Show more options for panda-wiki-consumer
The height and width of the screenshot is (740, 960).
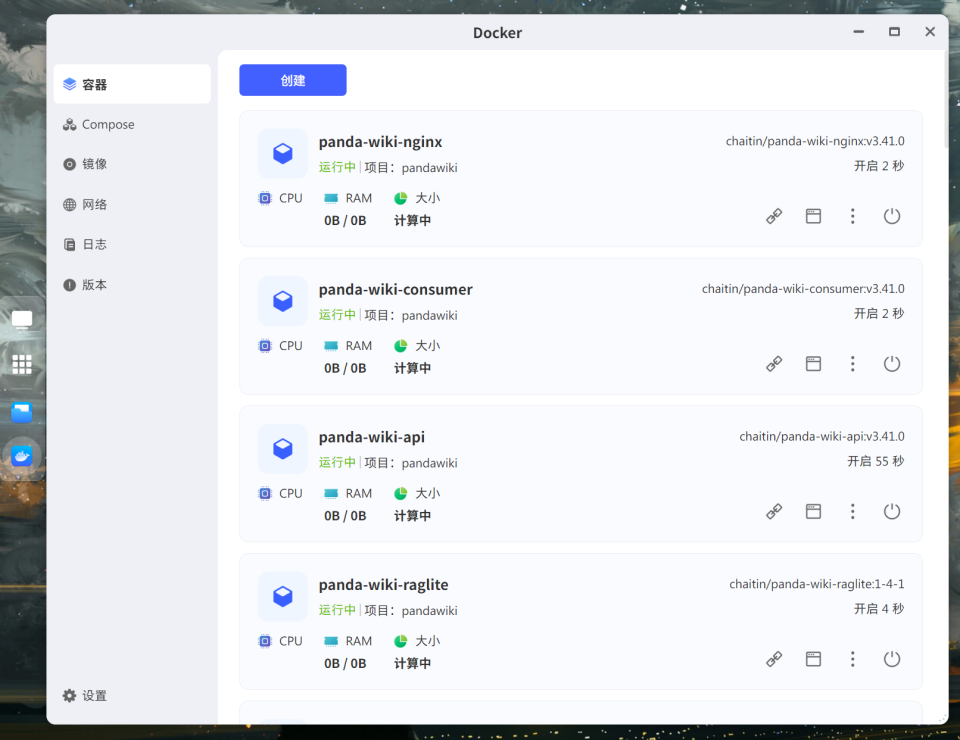[852, 364]
